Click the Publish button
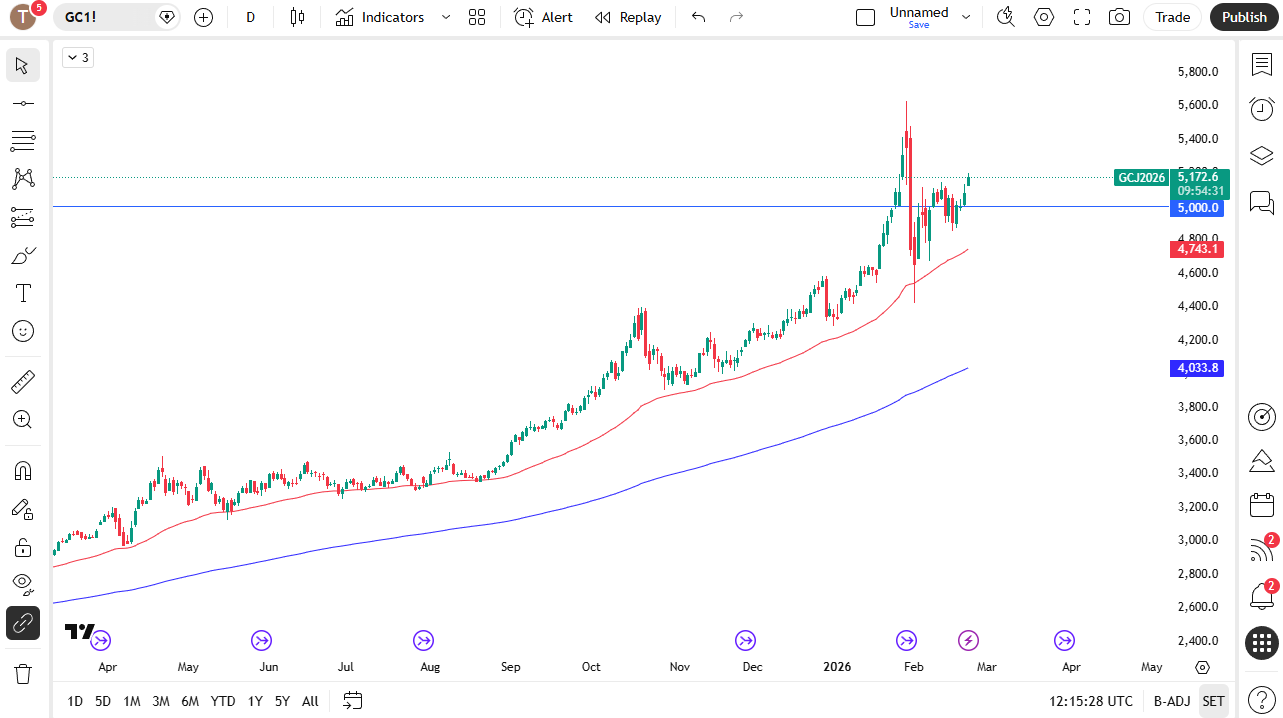This screenshot has height=718, width=1283. coord(1244,17)
